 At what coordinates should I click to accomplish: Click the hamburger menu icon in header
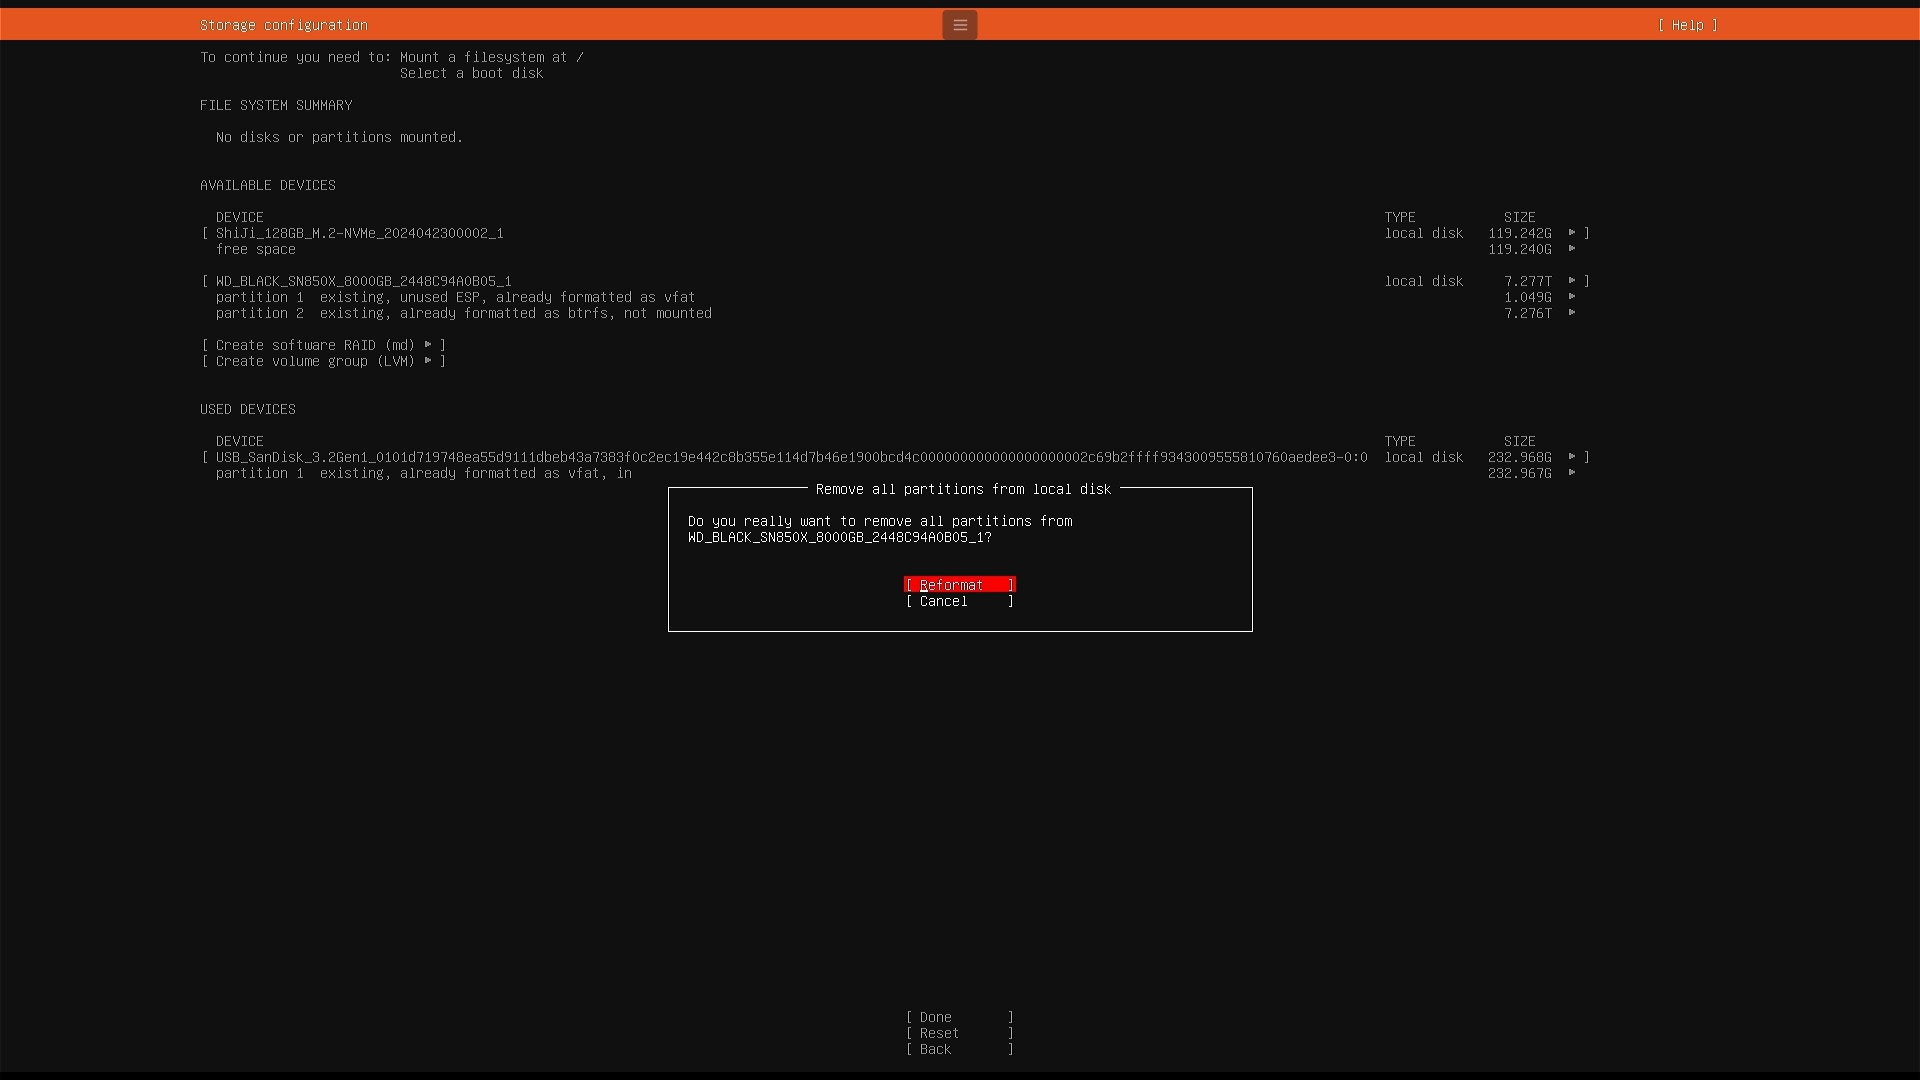point(959,25)
